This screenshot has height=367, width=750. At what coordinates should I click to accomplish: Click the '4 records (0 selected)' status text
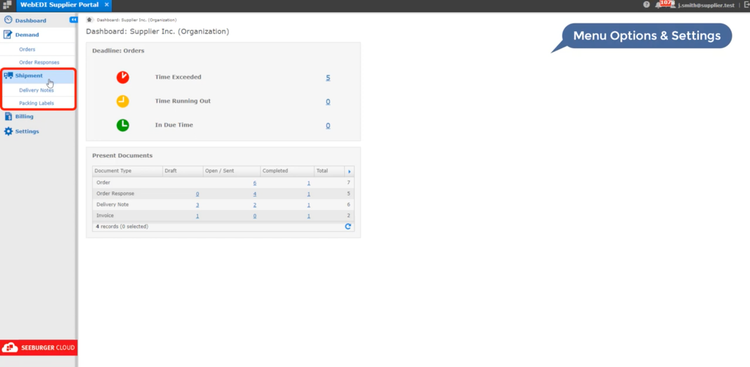tap(122, 226)
